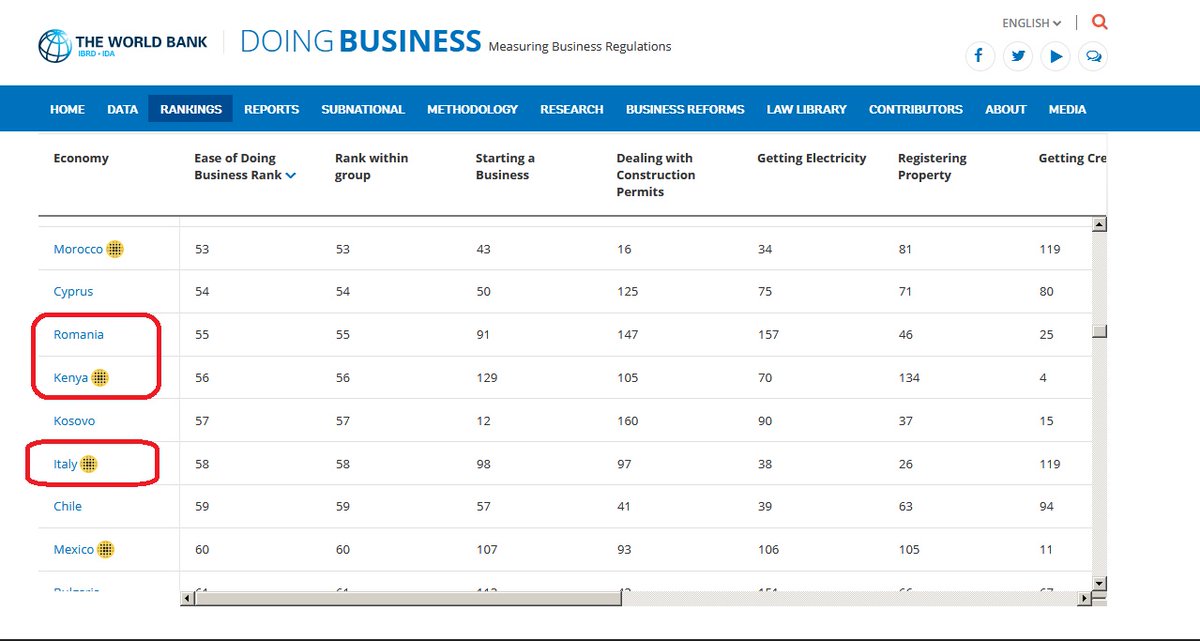
Task: Click Dealing with Construction Permits header
Action: 656,175
